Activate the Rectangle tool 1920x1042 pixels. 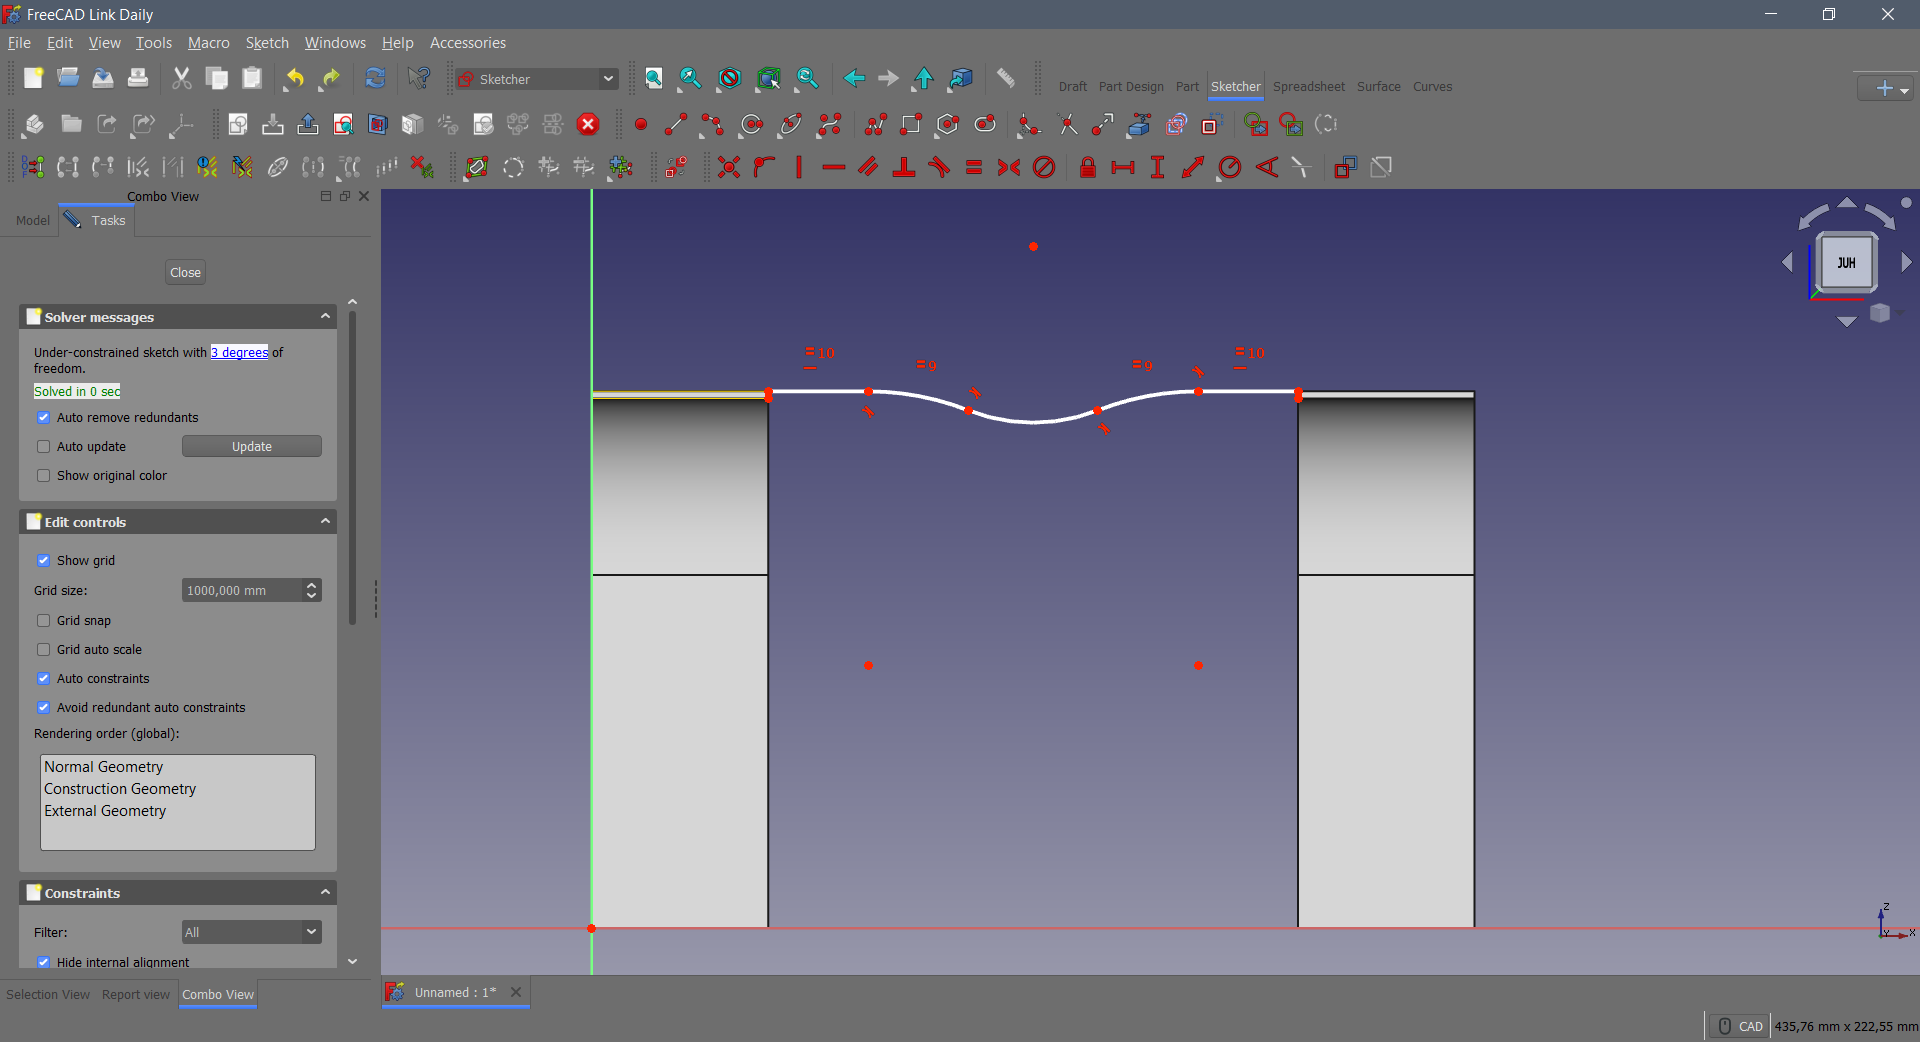(x=911, y=124)
